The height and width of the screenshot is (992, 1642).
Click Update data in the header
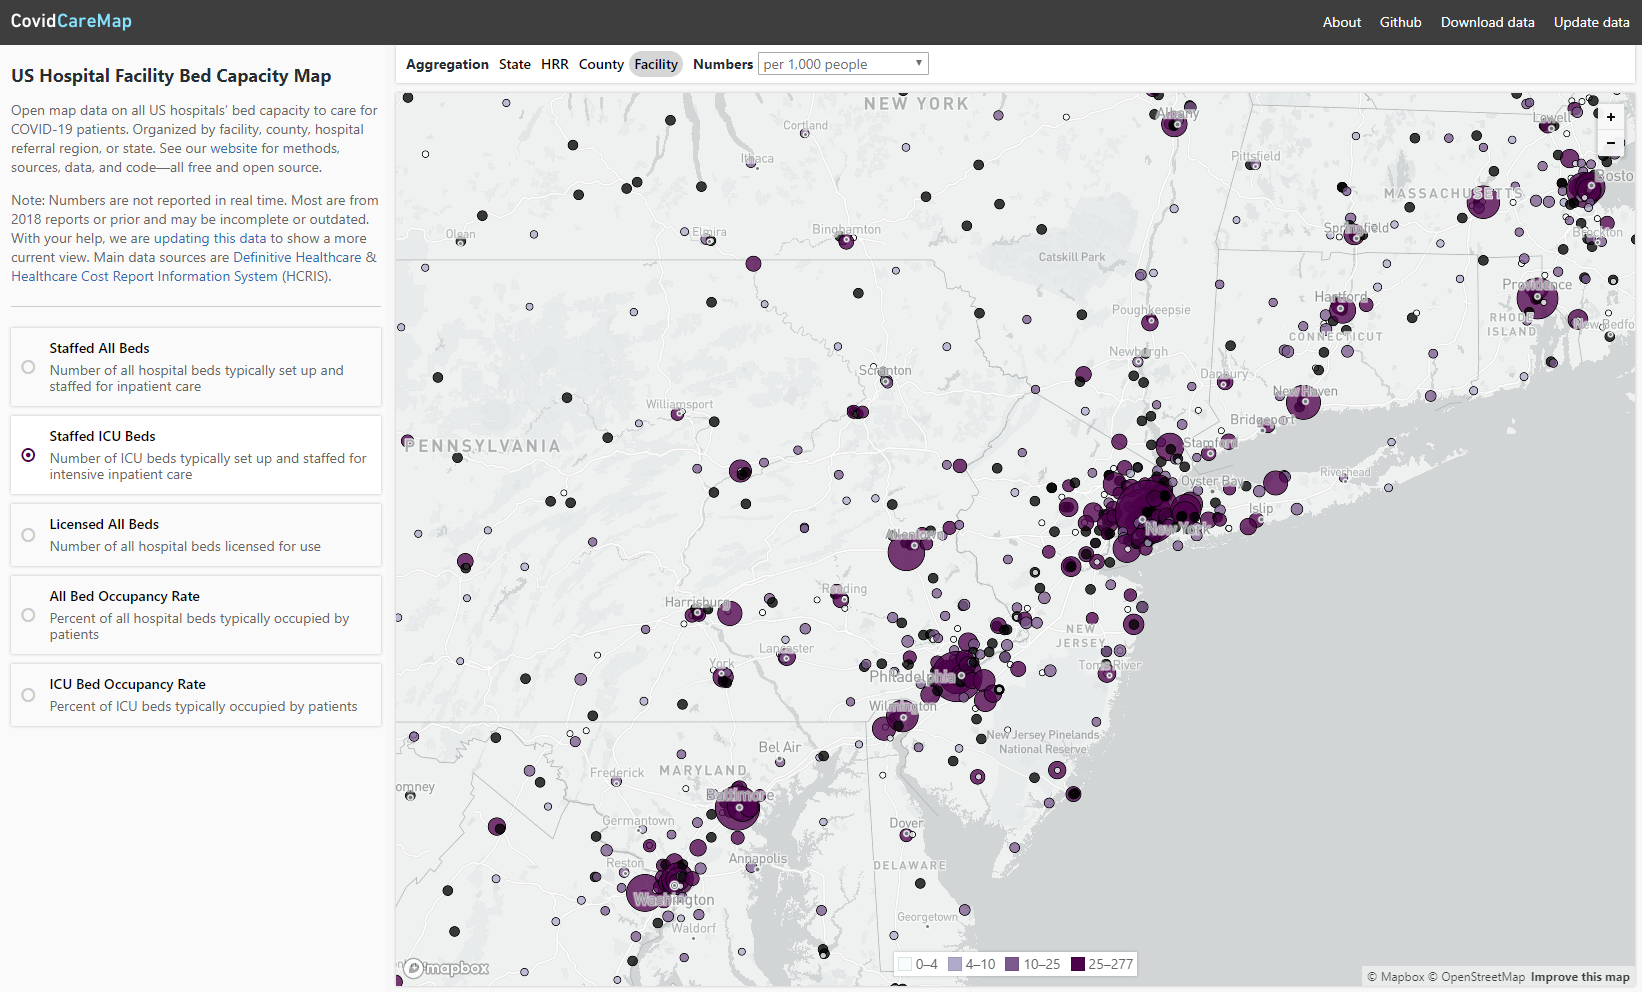[1591, 22]
